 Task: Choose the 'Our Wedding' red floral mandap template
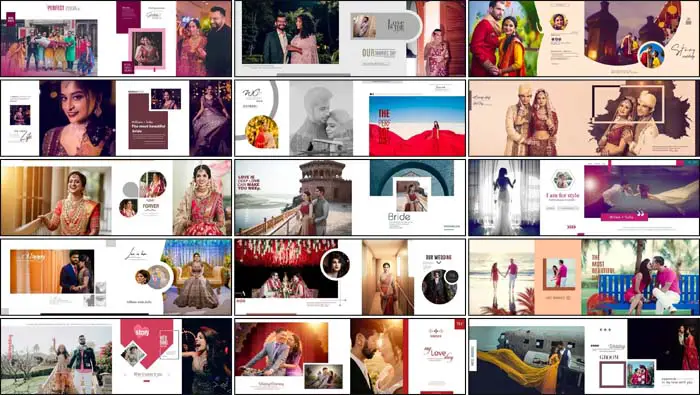click(x=350, y=277)
